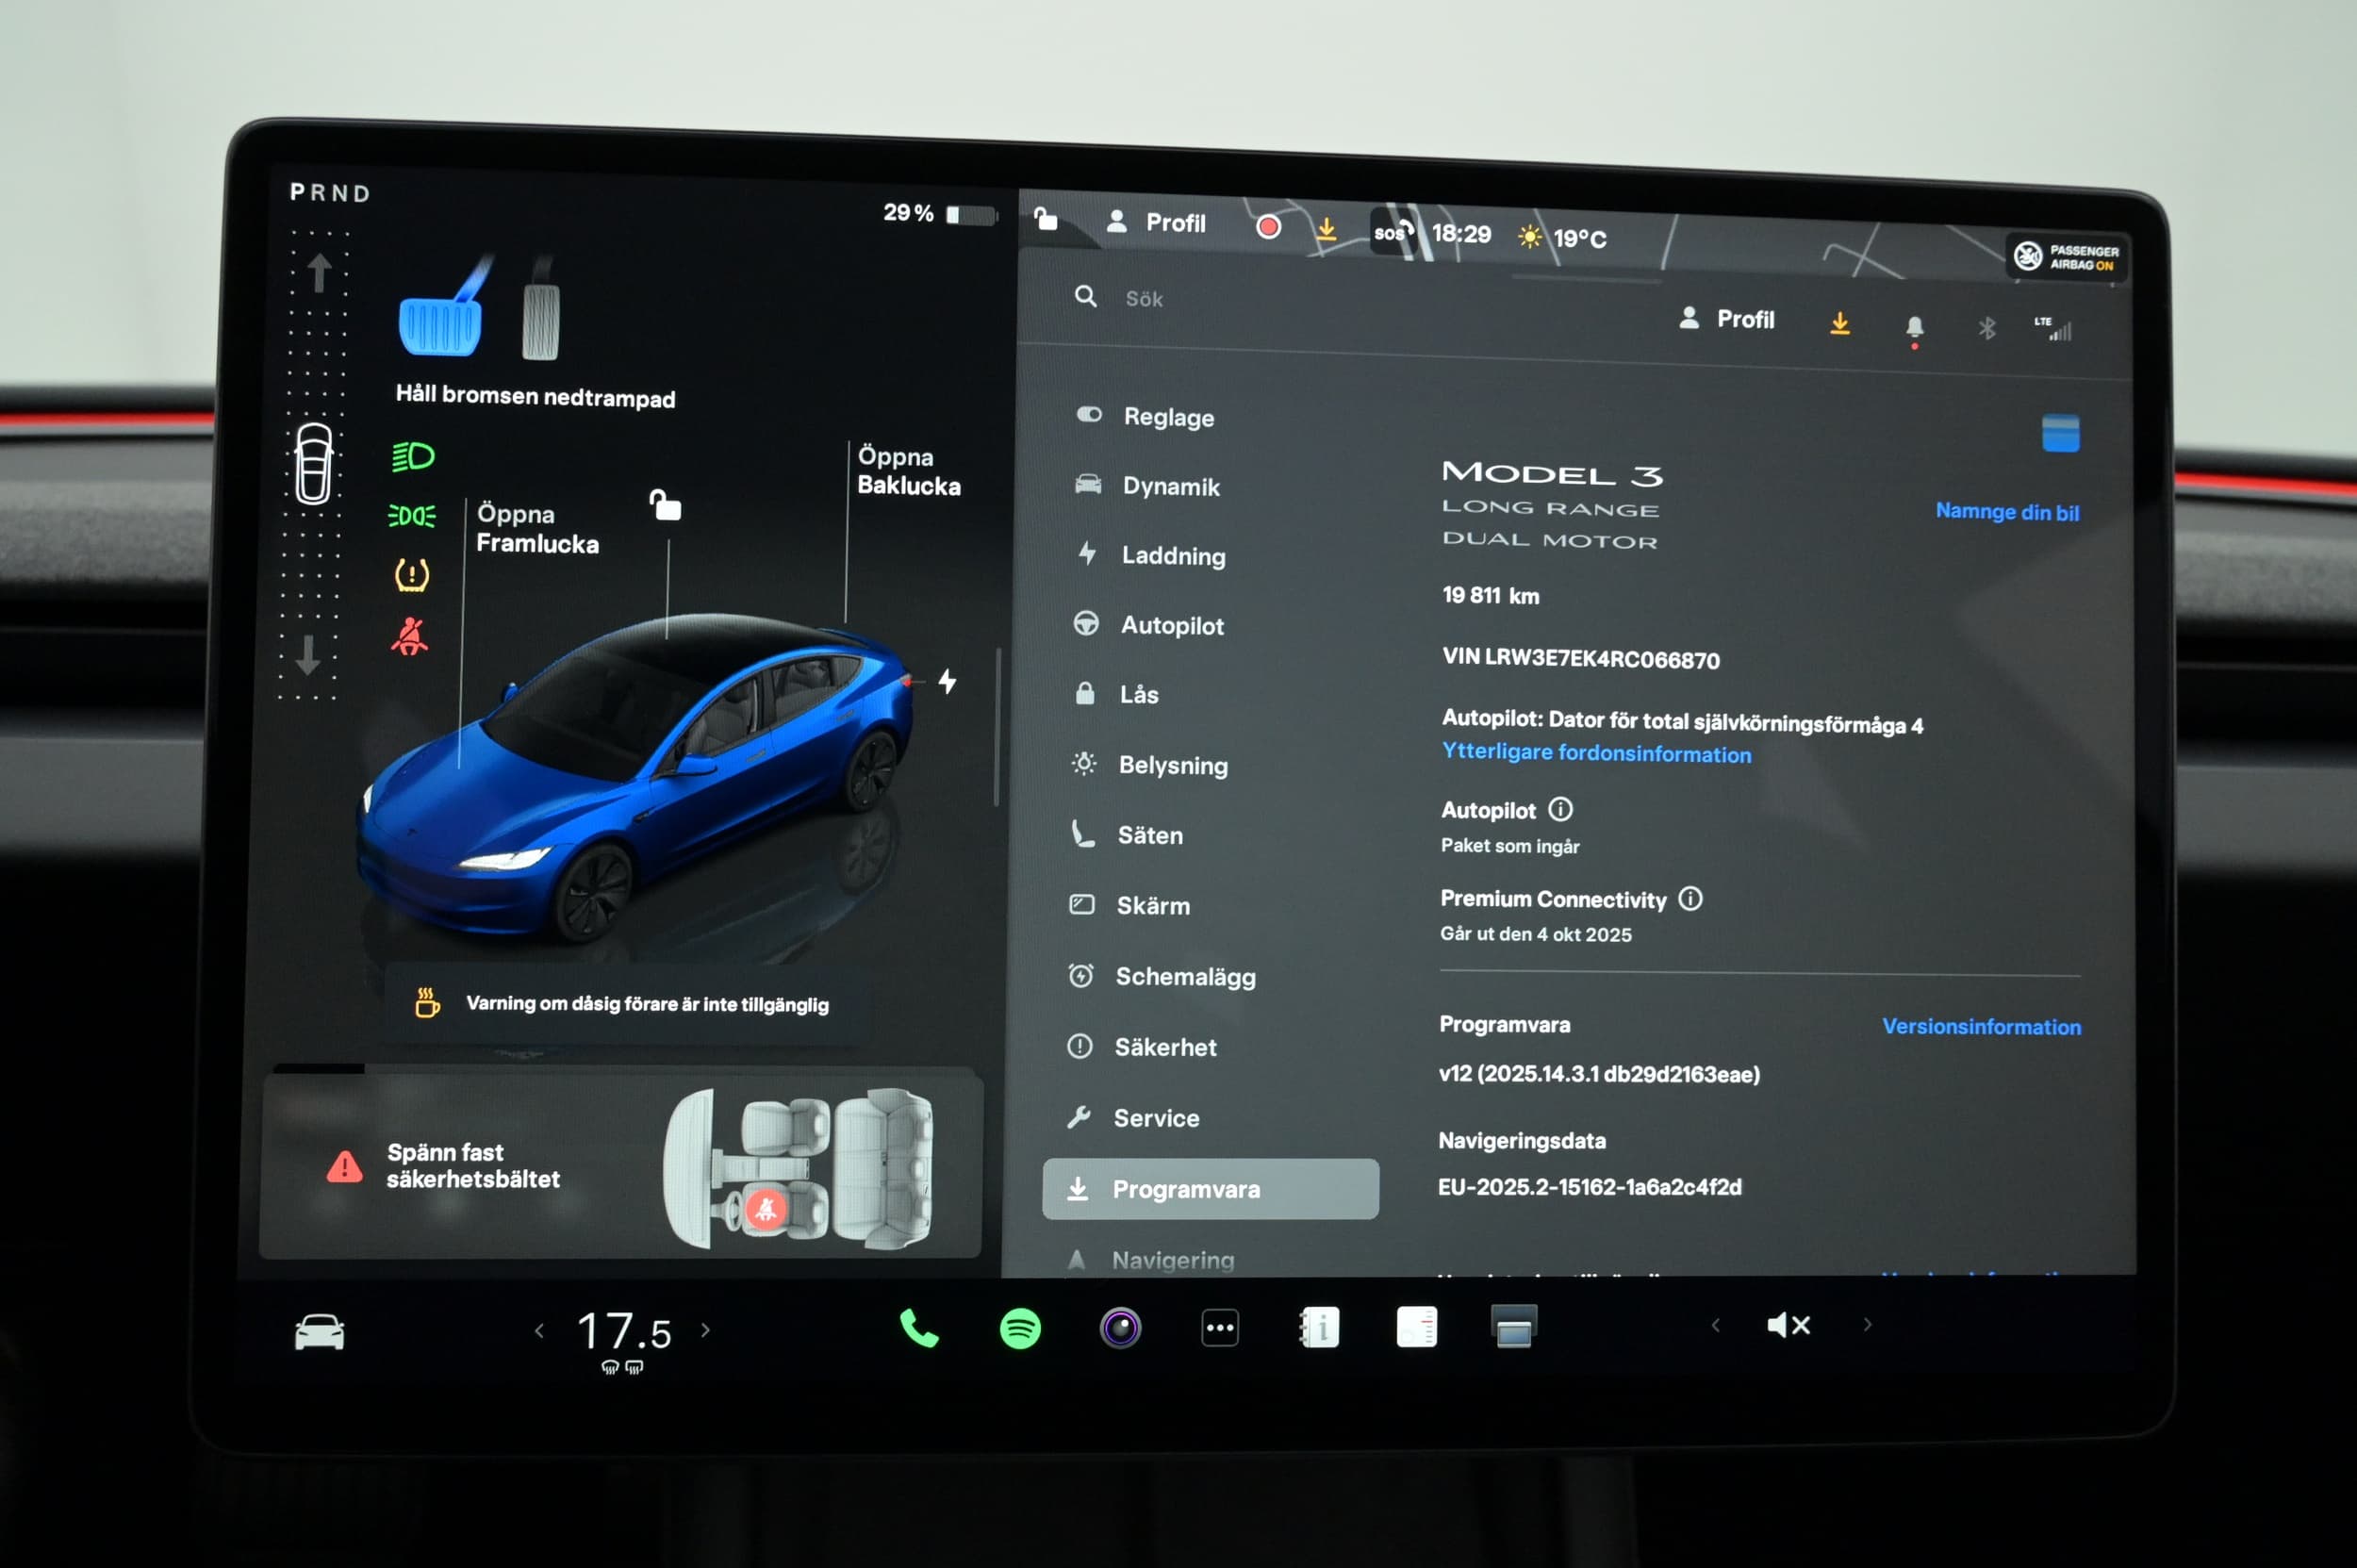Viewport: 2357px width, 1568px height.
Task: Open the owner's manual icon in dock
Action: (1319, 1328)
